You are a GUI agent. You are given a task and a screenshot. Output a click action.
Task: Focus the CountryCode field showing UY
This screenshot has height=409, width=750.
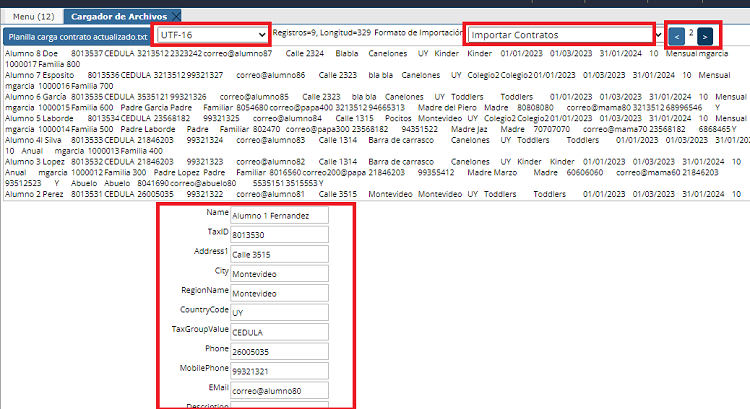279,312
